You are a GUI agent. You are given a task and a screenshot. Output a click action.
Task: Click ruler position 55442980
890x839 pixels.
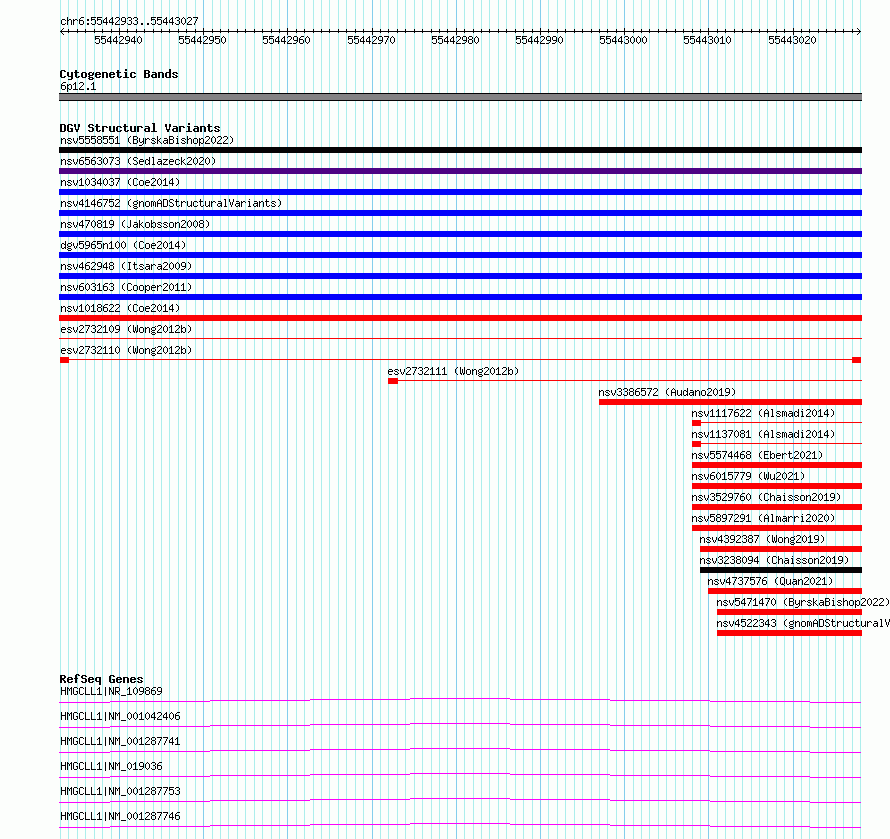455,40
